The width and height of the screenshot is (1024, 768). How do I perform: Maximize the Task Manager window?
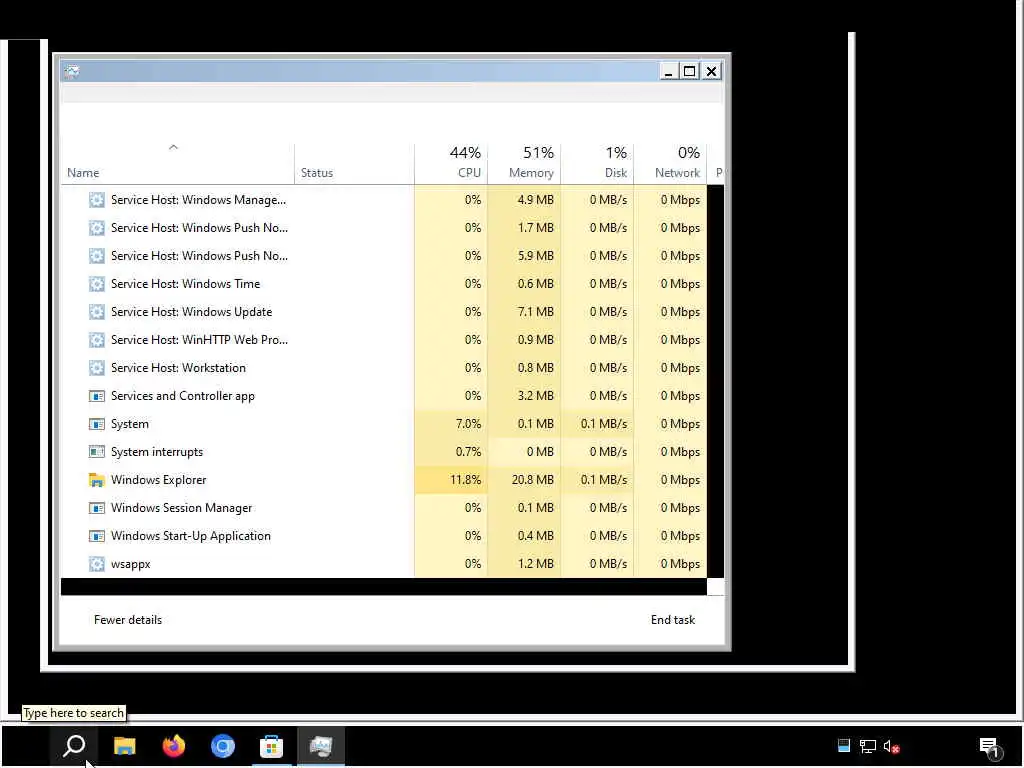click(690, 71)
